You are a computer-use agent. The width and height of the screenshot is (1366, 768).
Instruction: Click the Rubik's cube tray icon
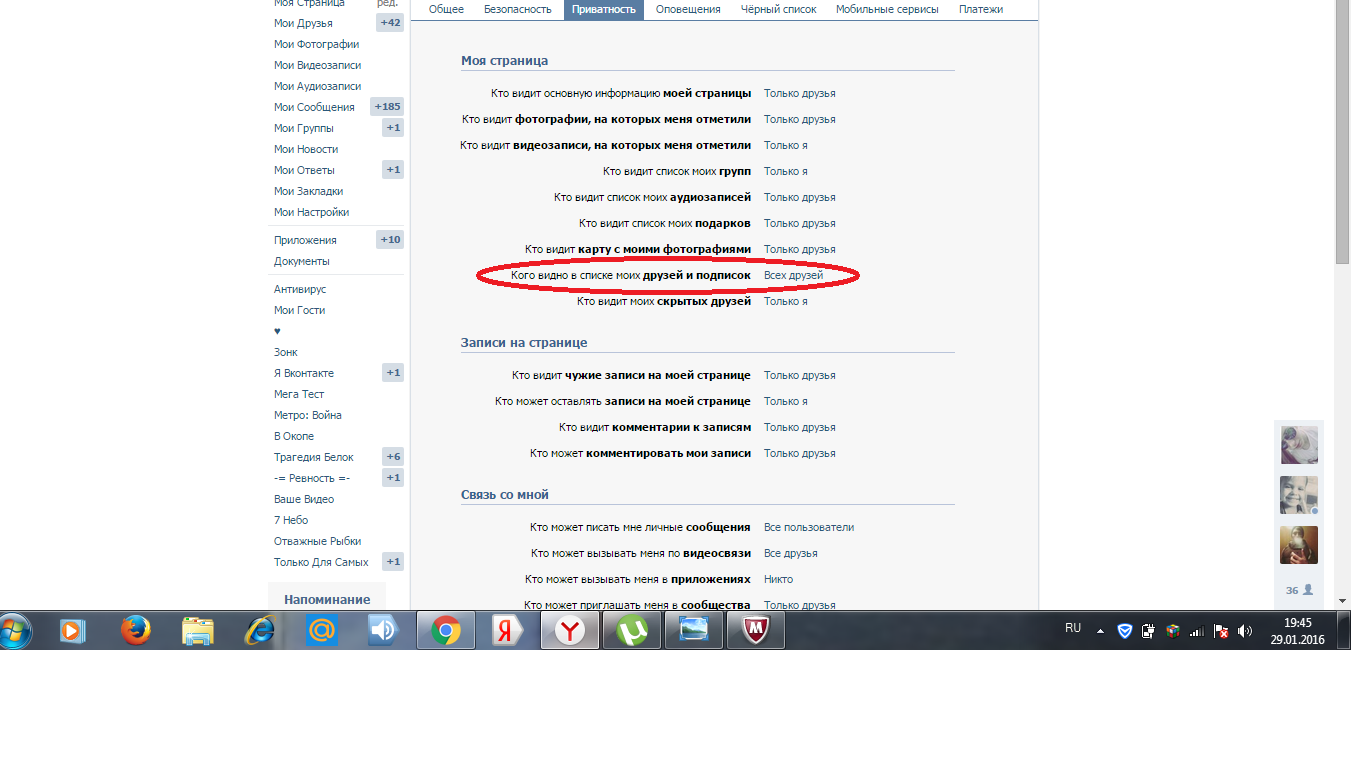1172,631
